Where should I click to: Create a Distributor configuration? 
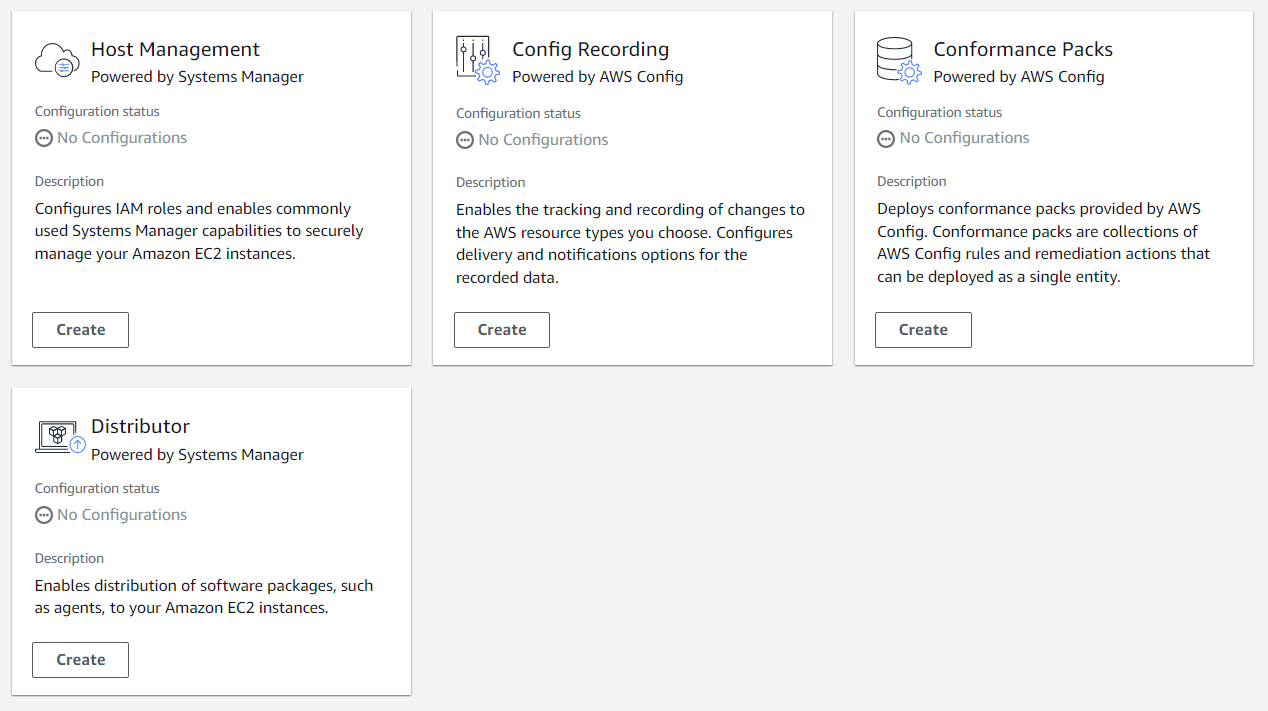pos(81,660)
